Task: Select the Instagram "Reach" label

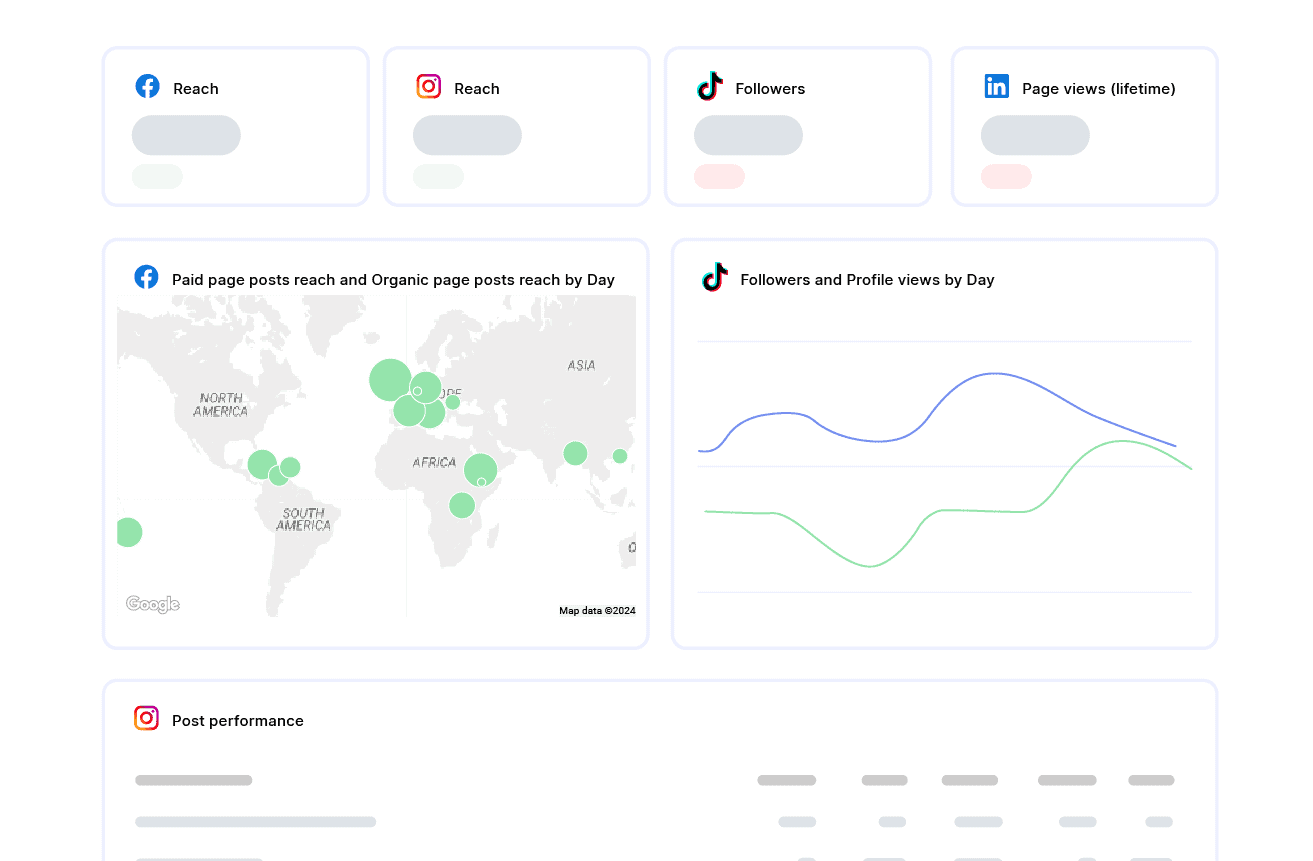Action: 477,89
